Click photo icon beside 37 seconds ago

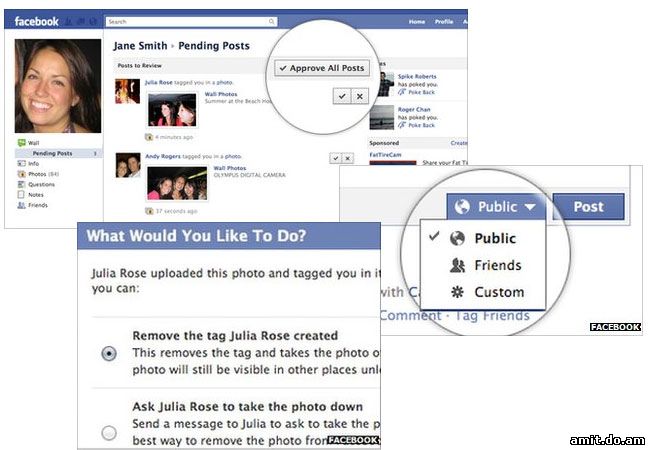(149, 211)
